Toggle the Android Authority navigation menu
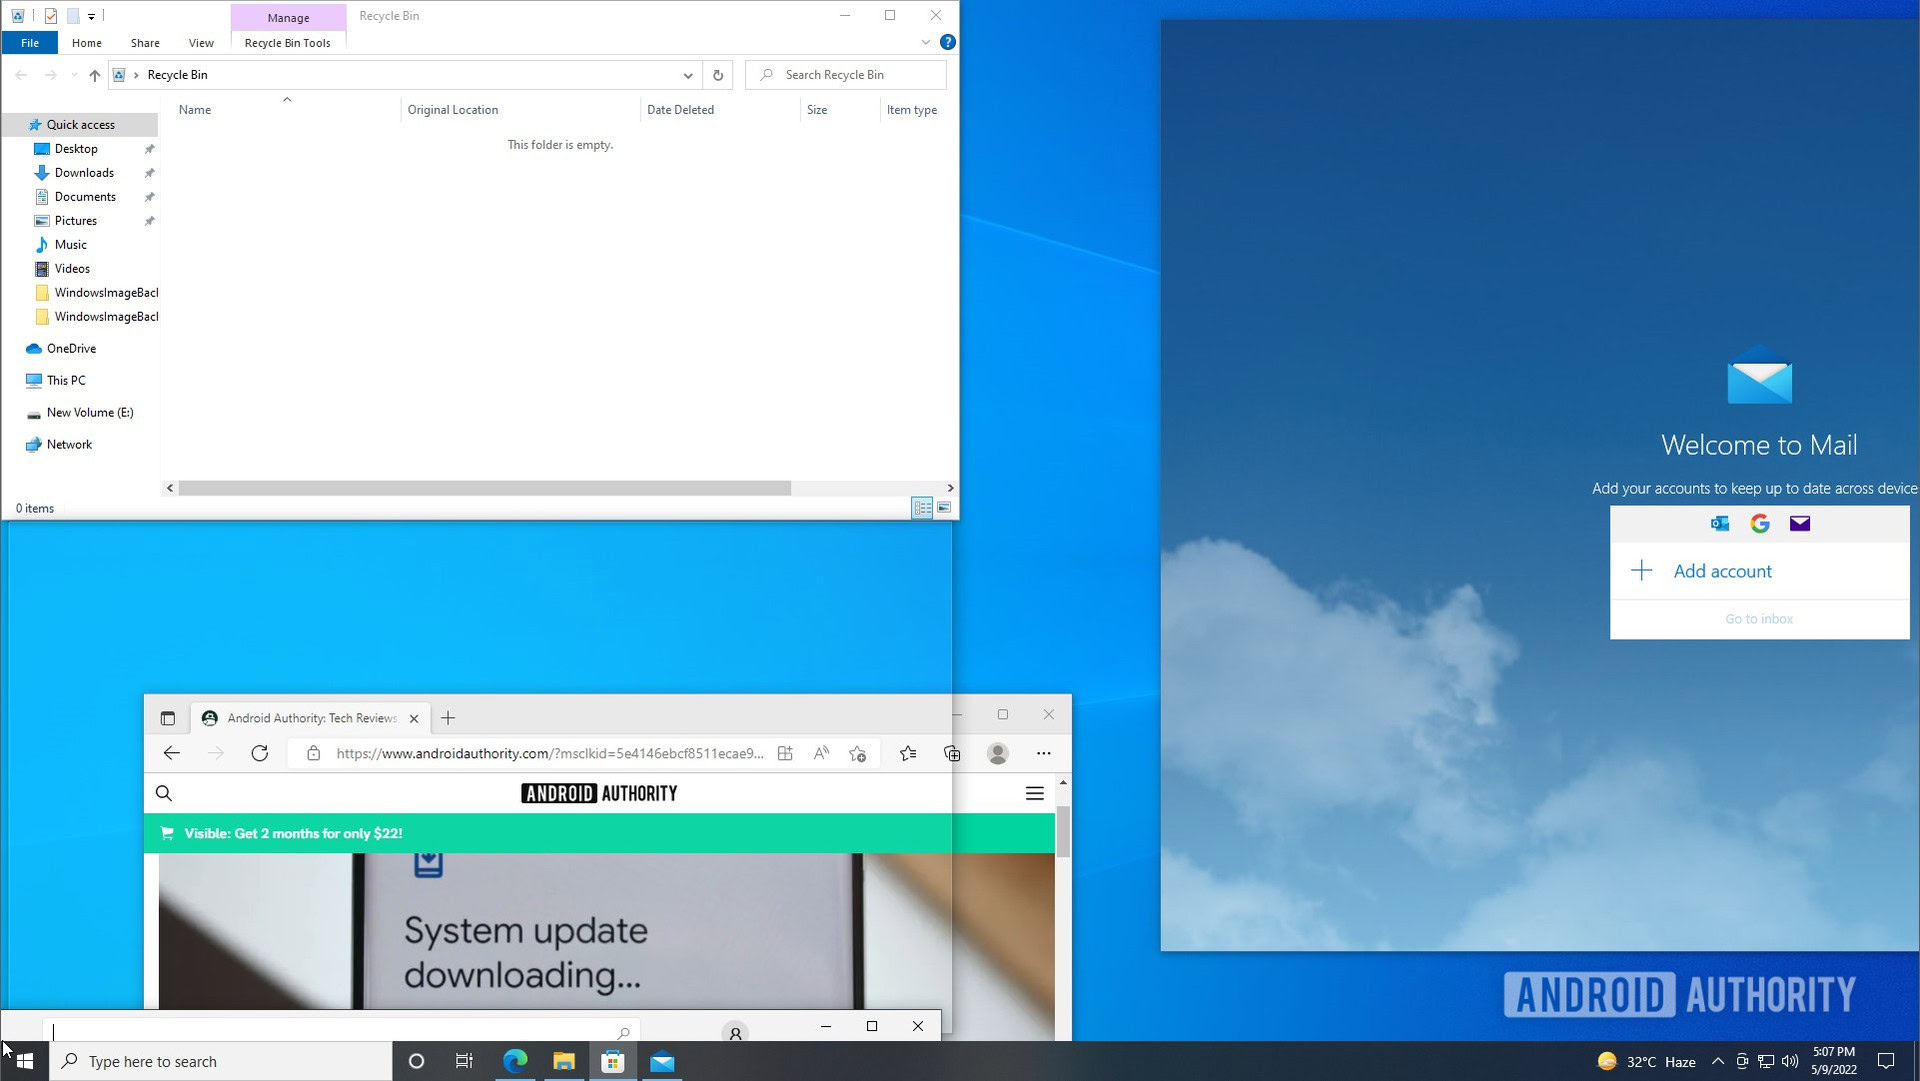 click(1036, 792)
